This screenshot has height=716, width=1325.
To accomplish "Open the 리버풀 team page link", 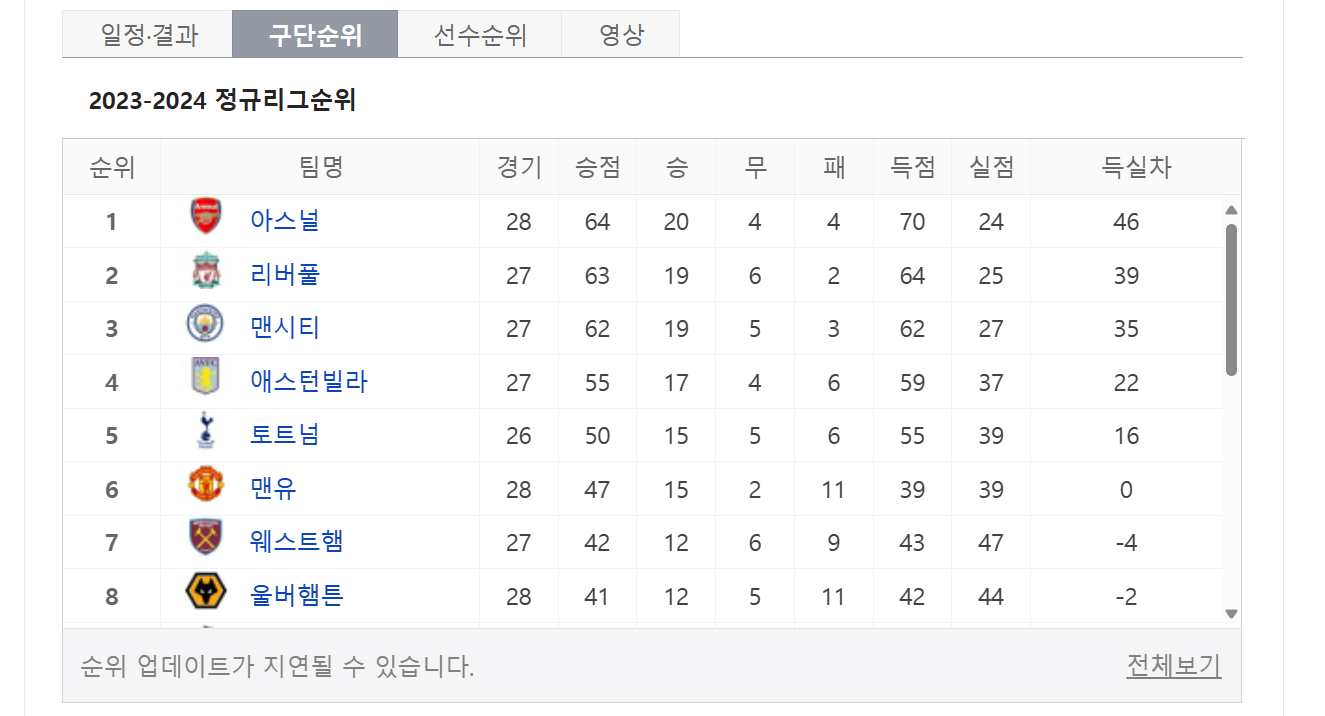I will tap(284, 274).
